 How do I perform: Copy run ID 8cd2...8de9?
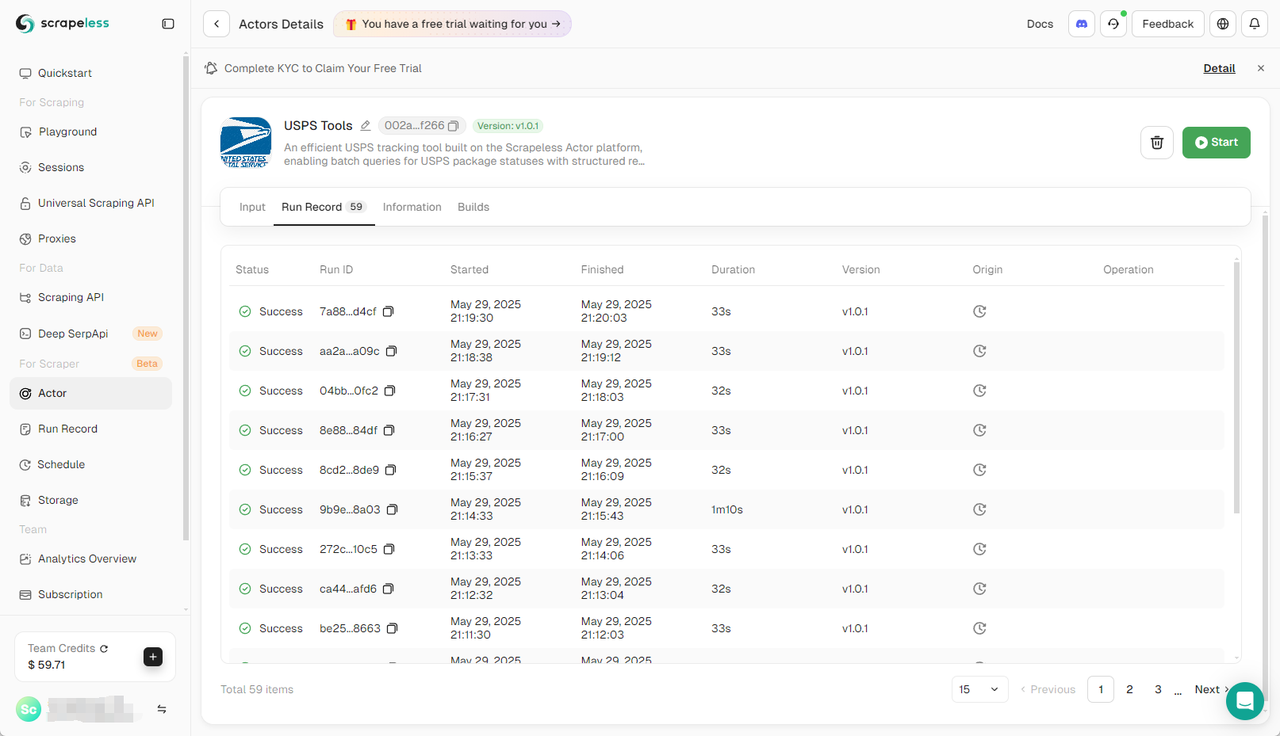click(x=391, y=470)
